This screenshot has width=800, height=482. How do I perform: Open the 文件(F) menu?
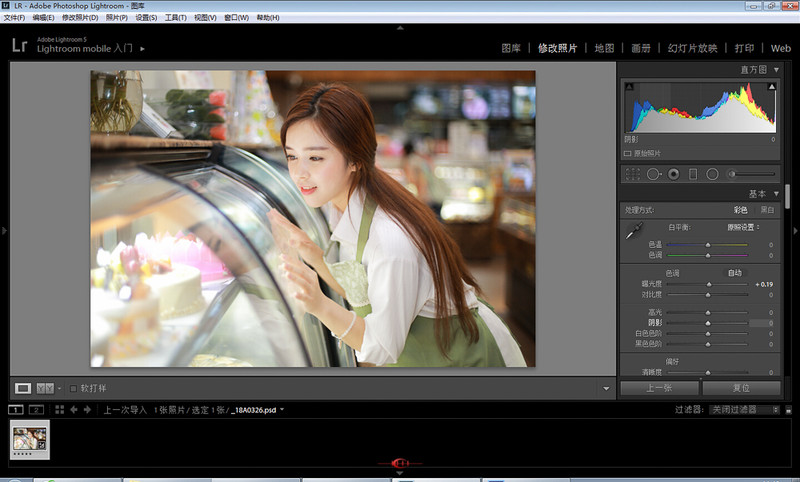14,17
